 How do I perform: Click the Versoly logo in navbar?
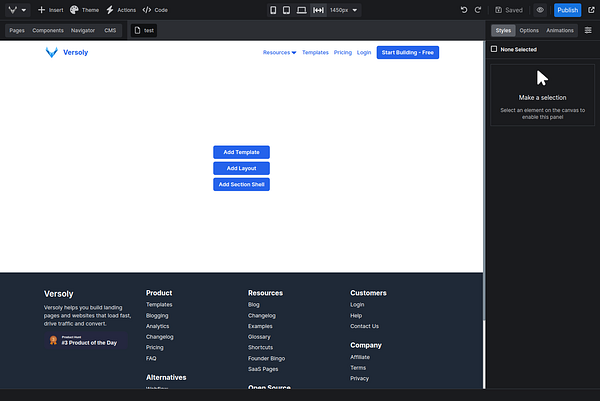(x=67, y=52)
